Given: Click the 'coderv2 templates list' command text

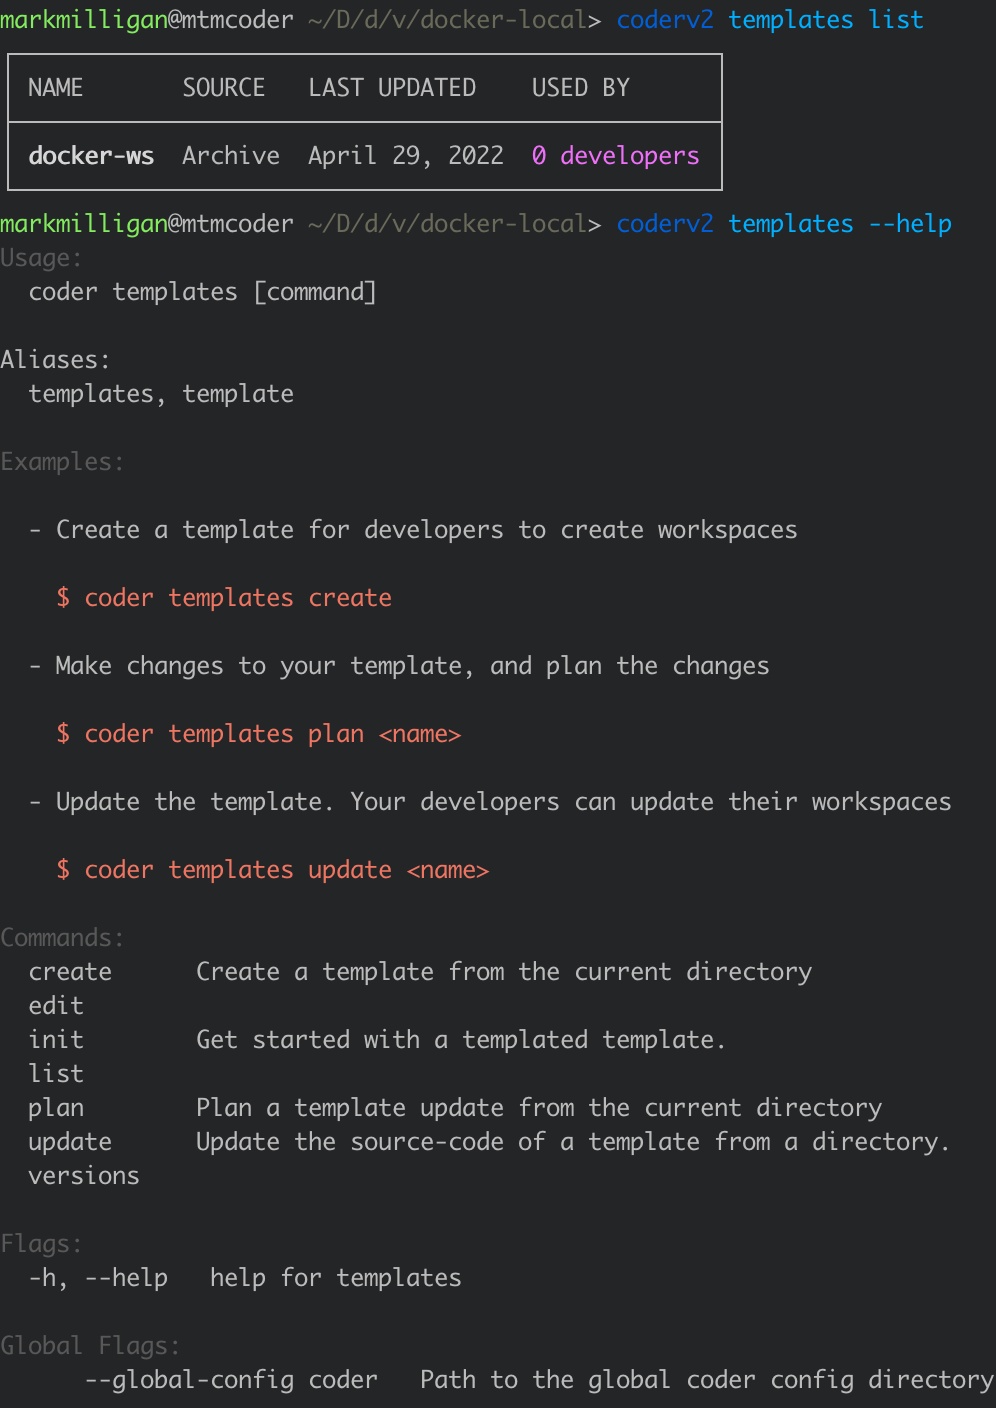Looking at the screenshot, I should pyautogui.click(x=770, y=20).
